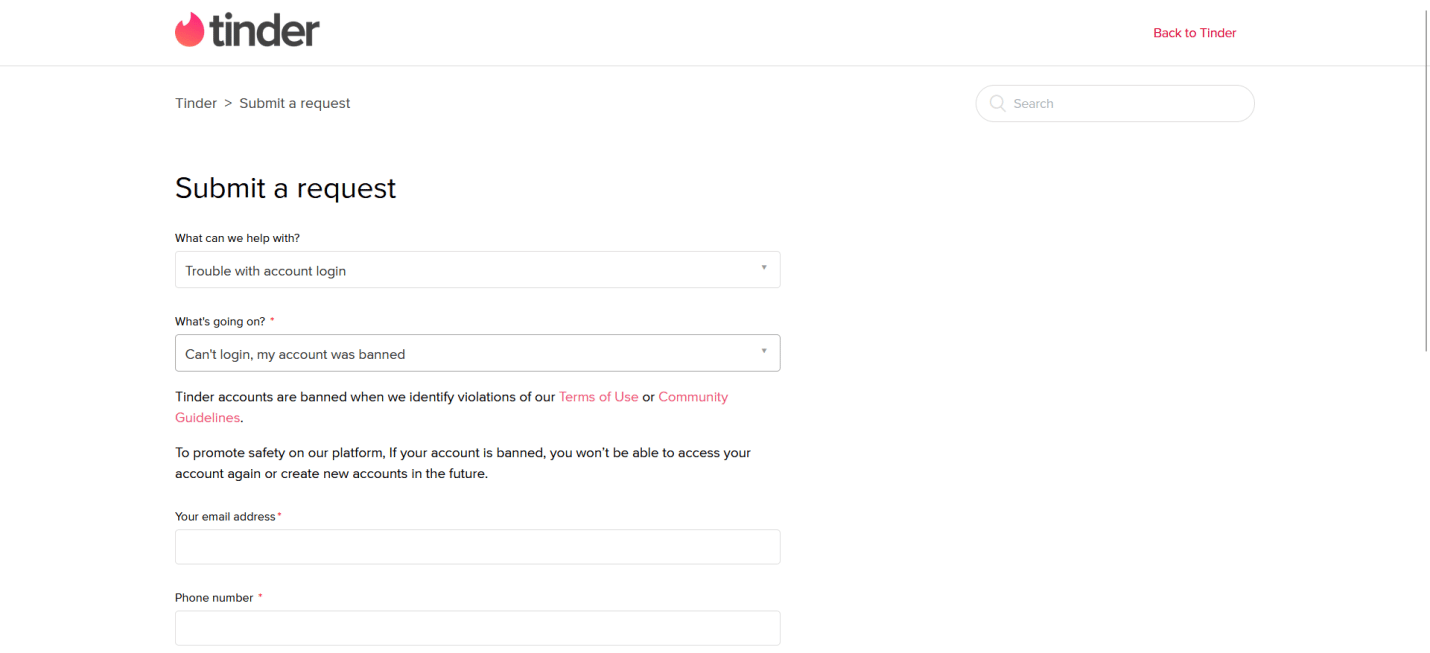Navigate using the "Tinder" breadcrumb
Viewport: 1430px width, 653px height.
pyautogui.click(x=196, y=103)
